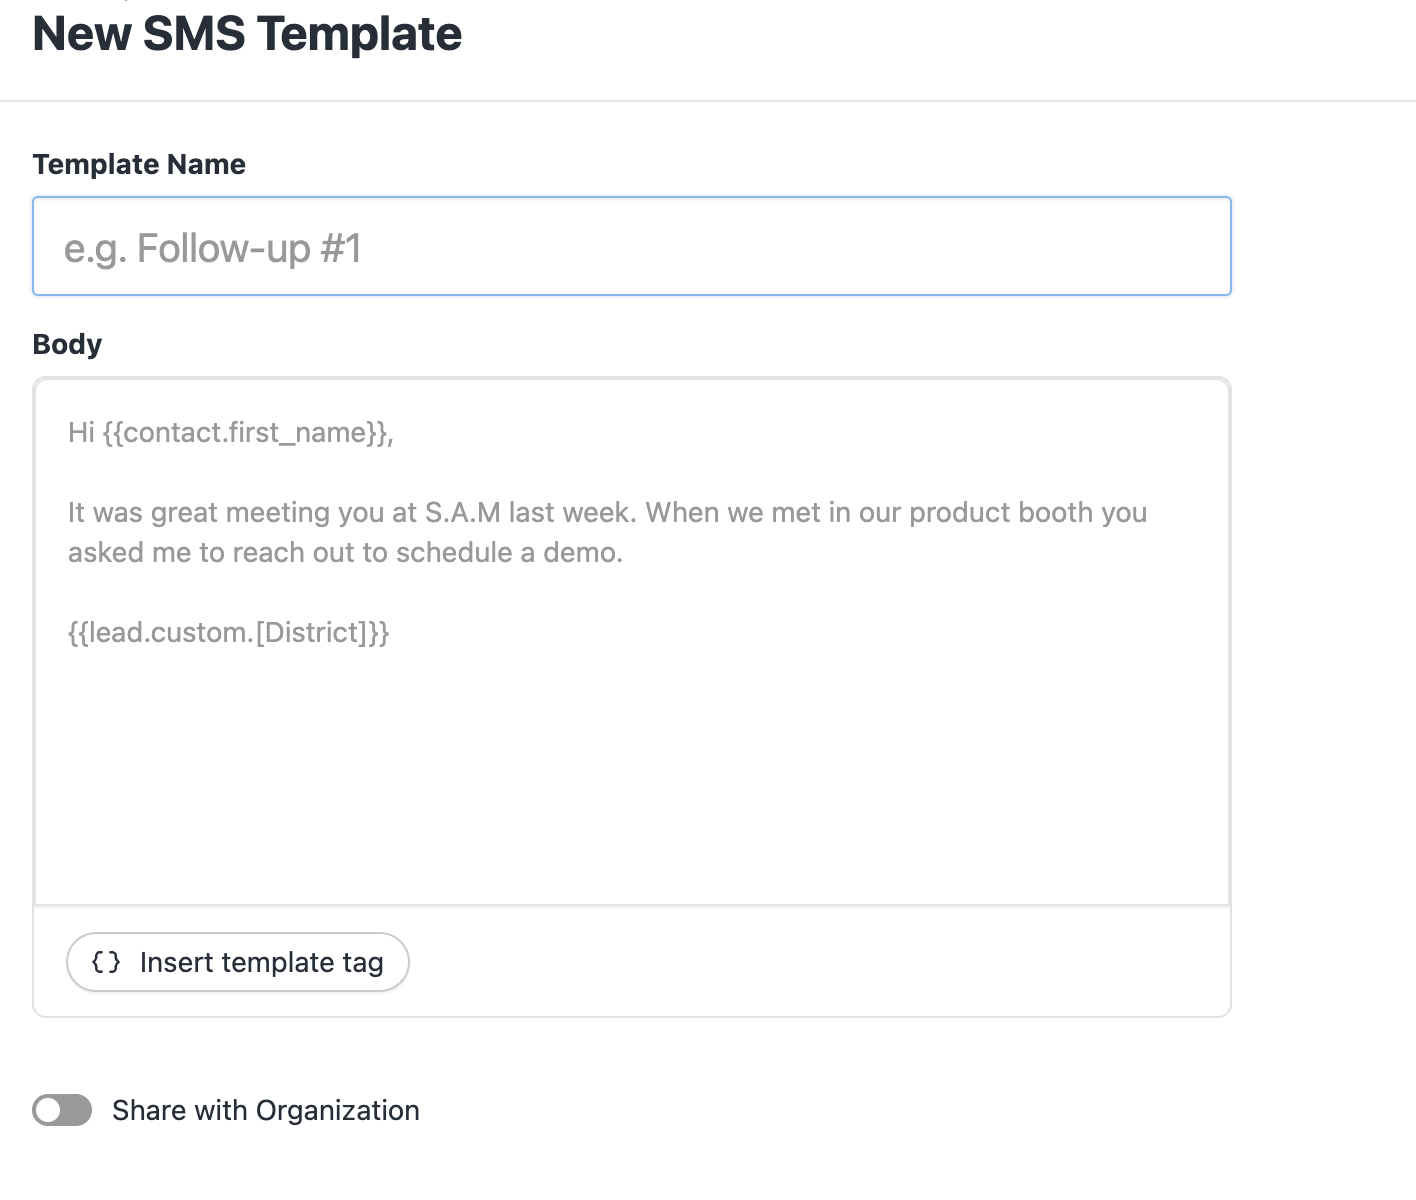Viewport: 1416px width, 1200px height.
Task: Click the divider line under the page title
Action: tap(708, 99)
